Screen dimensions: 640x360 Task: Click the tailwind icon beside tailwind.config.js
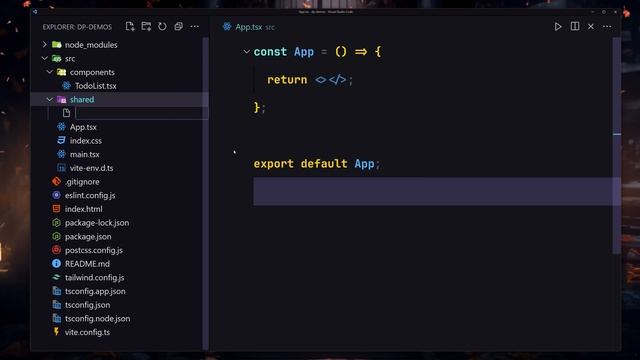pyautogui.click(x=56, y=277)
